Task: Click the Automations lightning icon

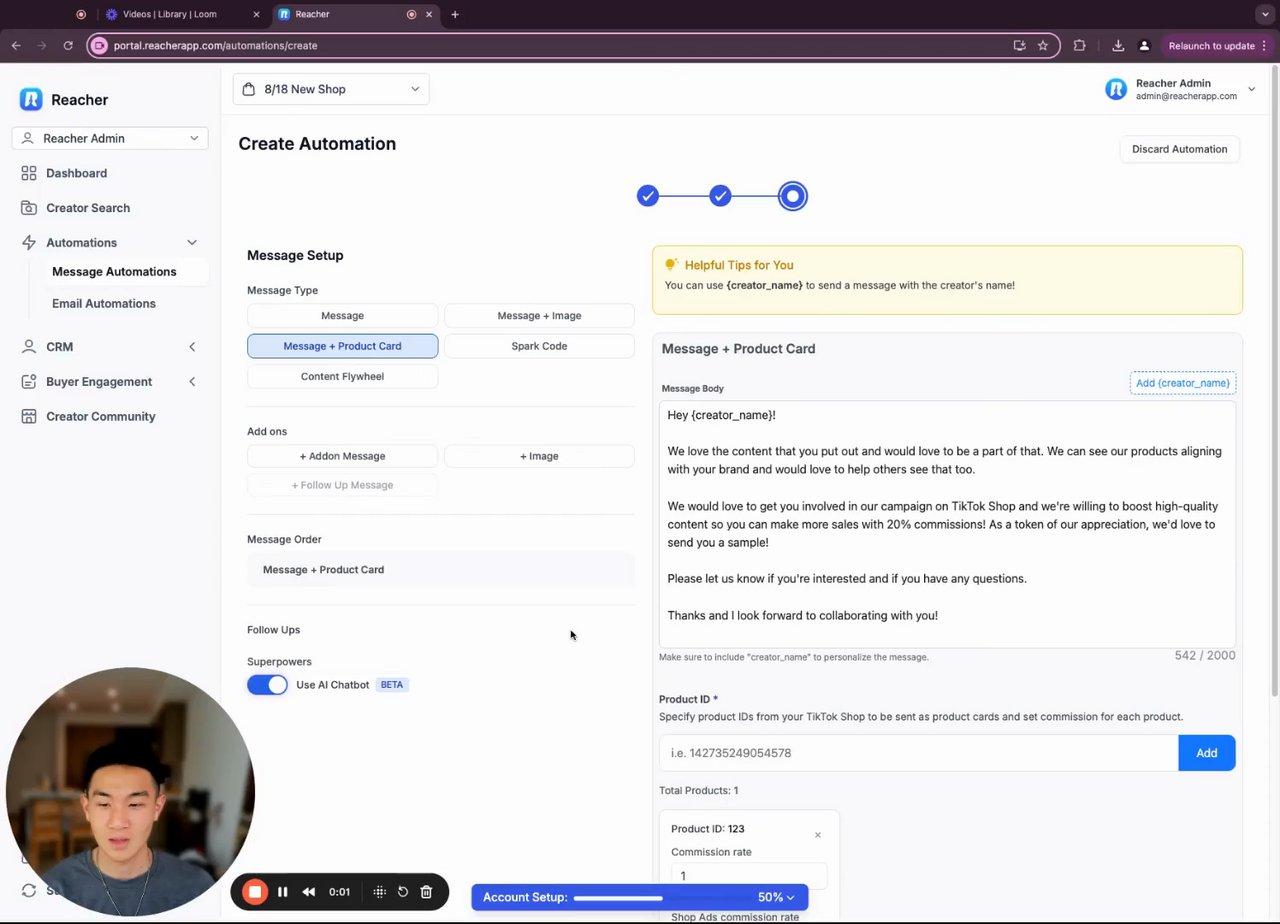Action: click(28, 242)
